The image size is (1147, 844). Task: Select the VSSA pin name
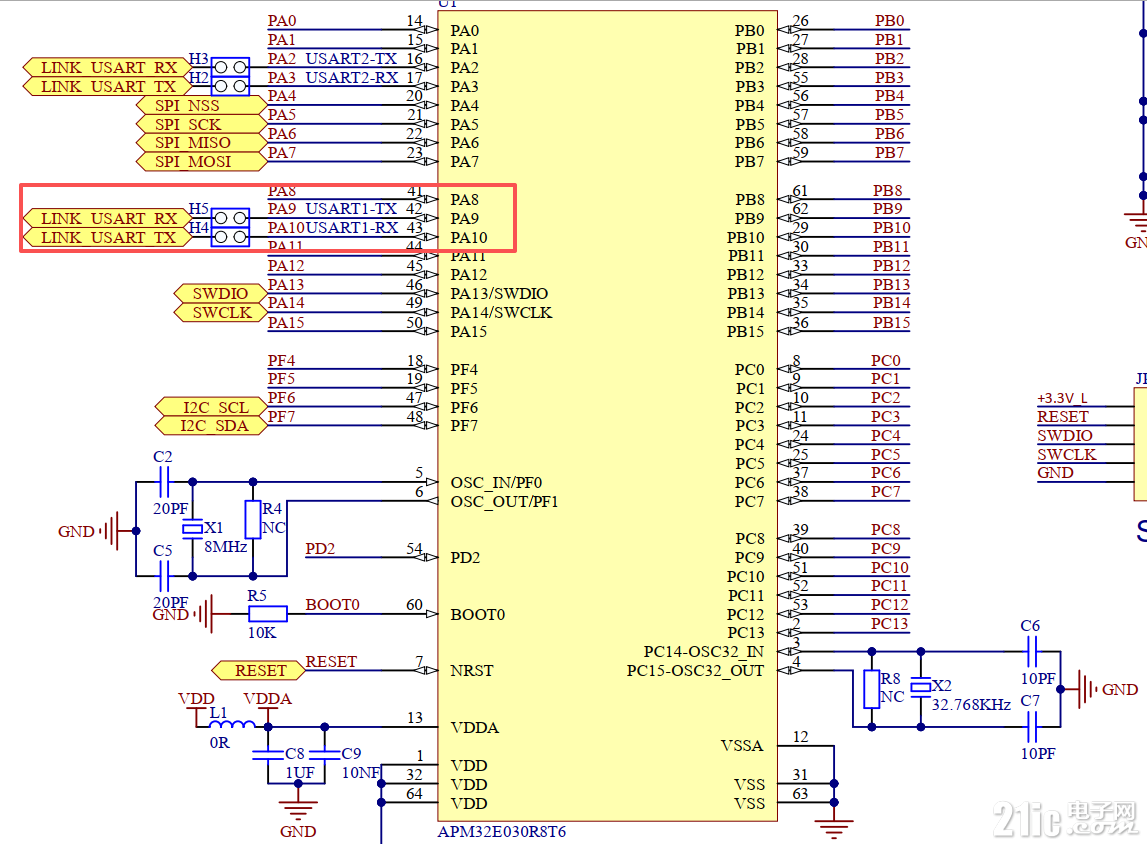(x=742, y=746)
